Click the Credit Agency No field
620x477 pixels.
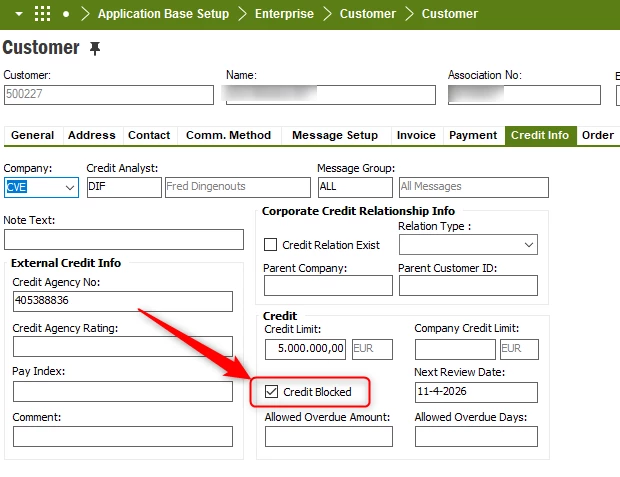click(123, 301)
